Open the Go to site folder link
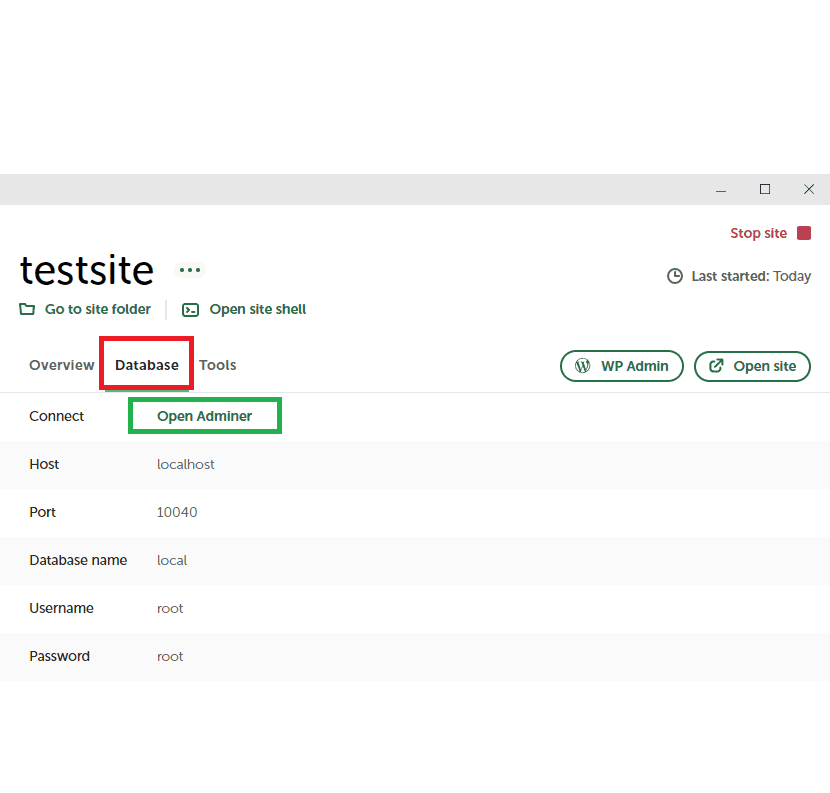Screen dimensions: 830x793 click(98, 309)
